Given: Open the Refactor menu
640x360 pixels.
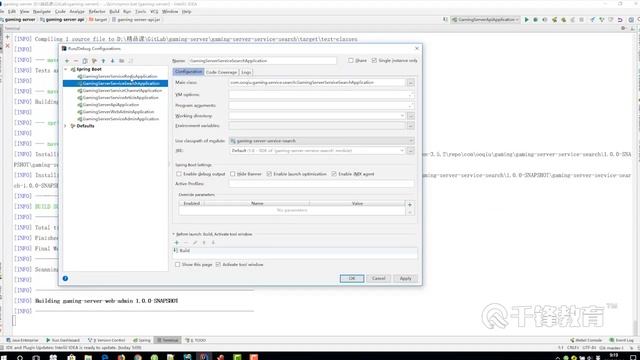Looking at the screenshot, I should 97,11.
